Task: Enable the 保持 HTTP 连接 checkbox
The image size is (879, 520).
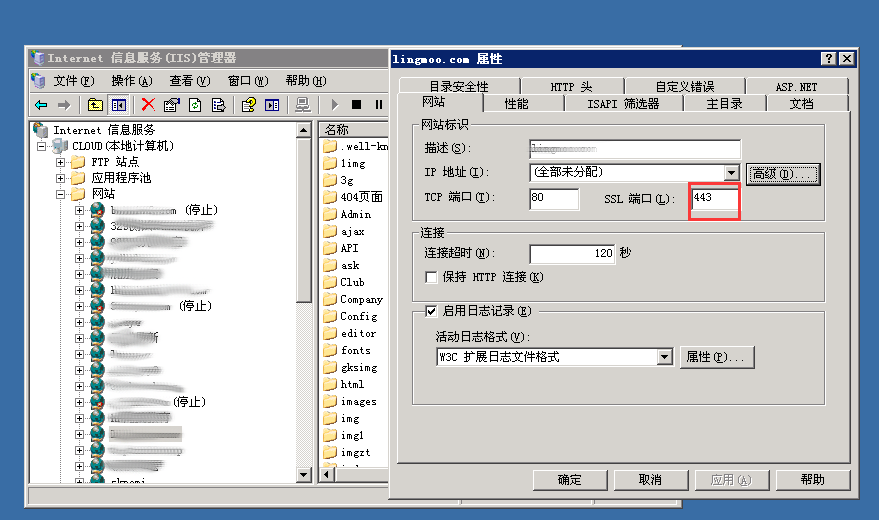Action: coord(432,277)
